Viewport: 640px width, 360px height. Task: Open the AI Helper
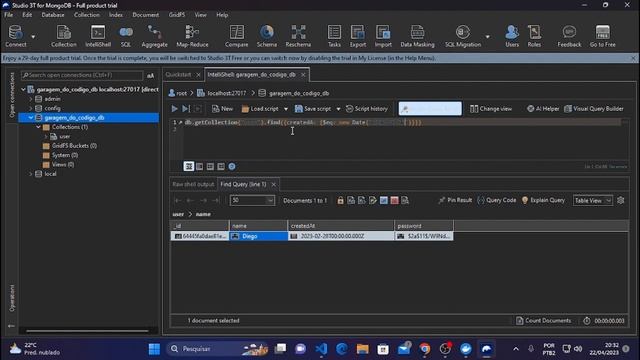[543, 109]
